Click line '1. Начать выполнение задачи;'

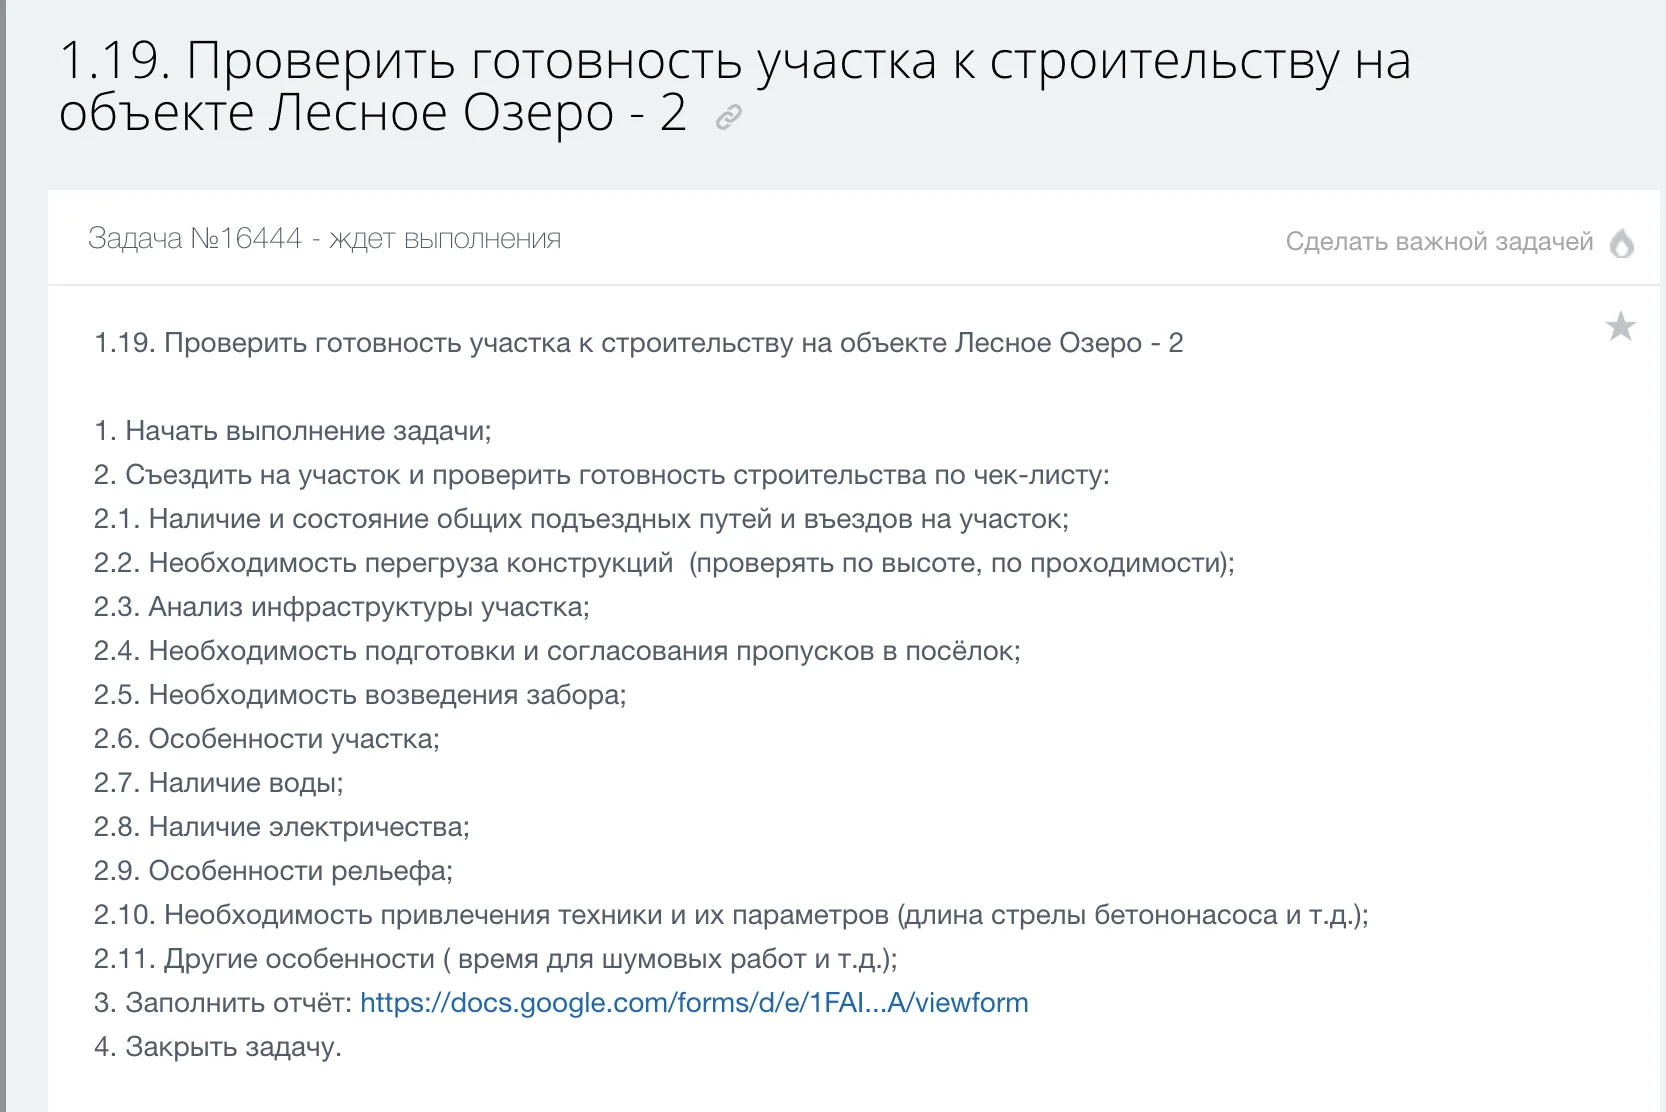click(293, 431)
